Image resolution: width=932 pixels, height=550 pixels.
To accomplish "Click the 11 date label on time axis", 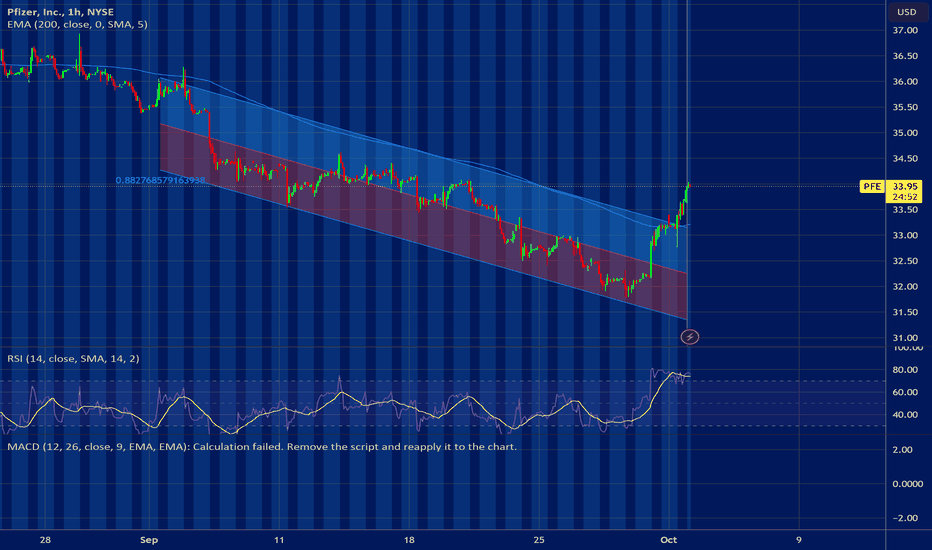I will point(279,540).
